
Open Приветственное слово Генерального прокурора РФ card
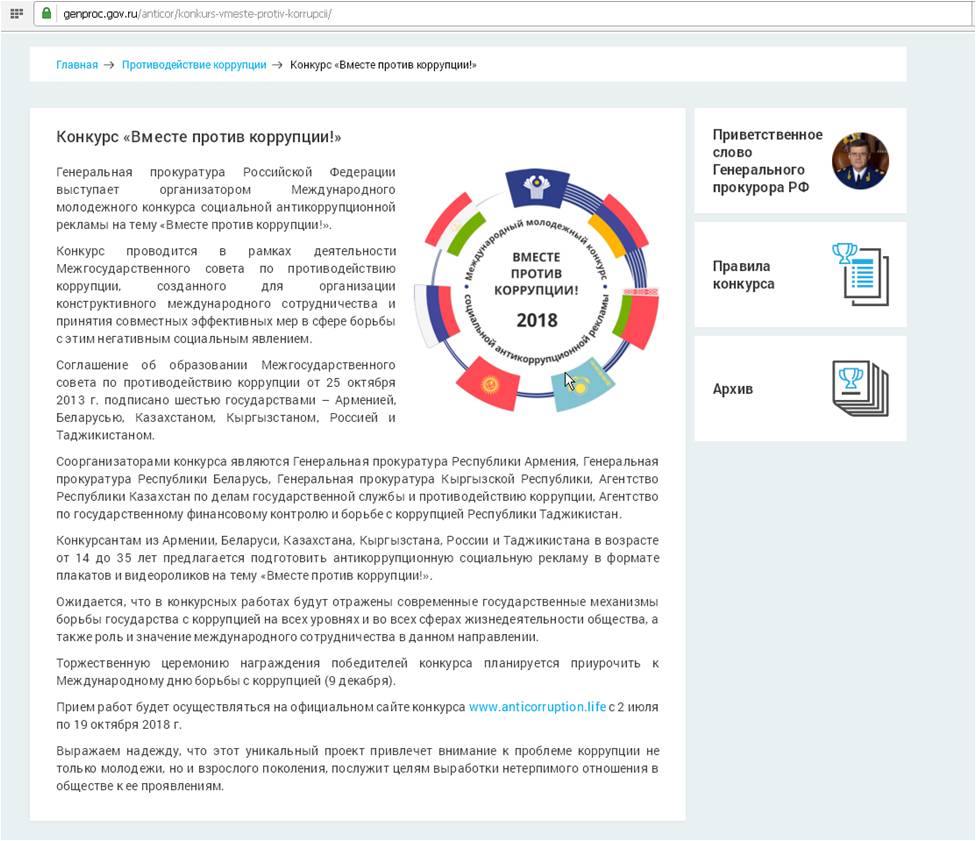pyautogui.click(x=800, y=161)
